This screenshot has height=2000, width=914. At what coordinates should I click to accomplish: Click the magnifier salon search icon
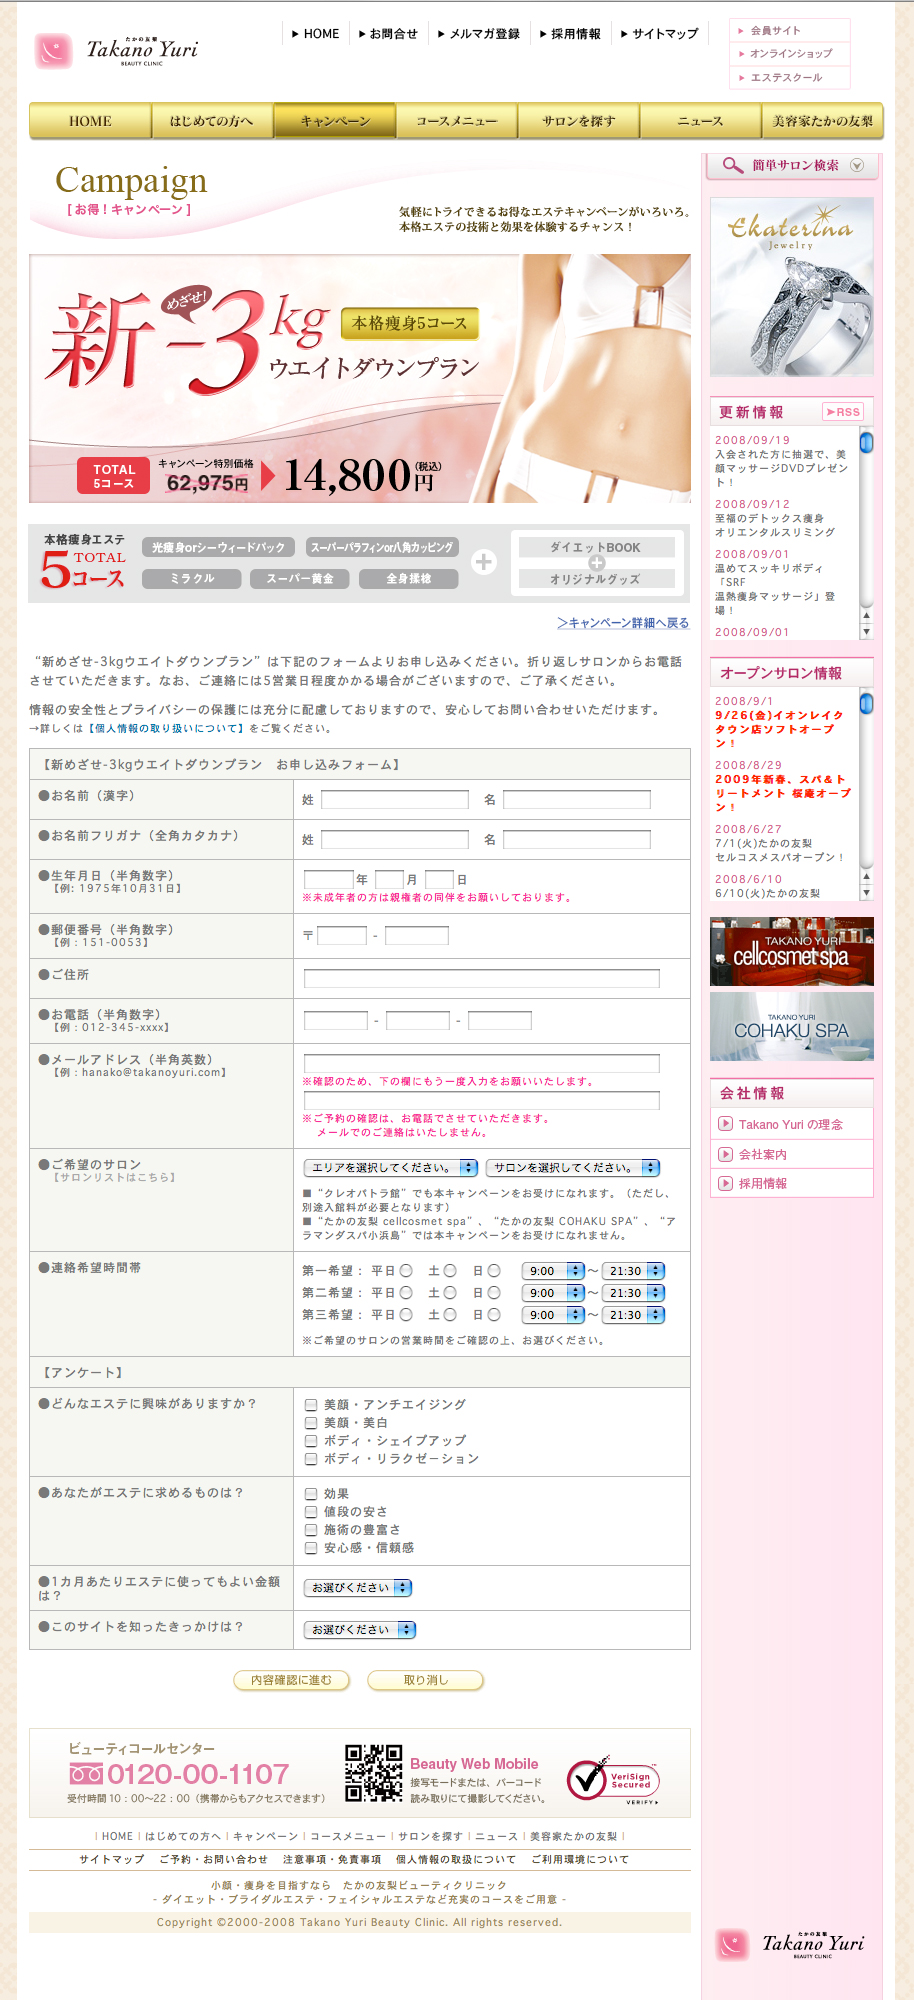(732, 166)
